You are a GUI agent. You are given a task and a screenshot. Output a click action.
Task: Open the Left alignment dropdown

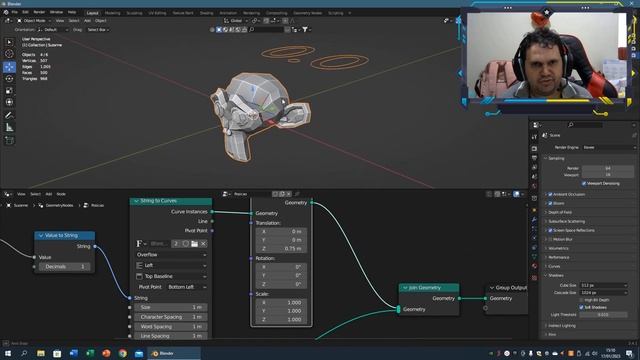(x=171, y=265)
